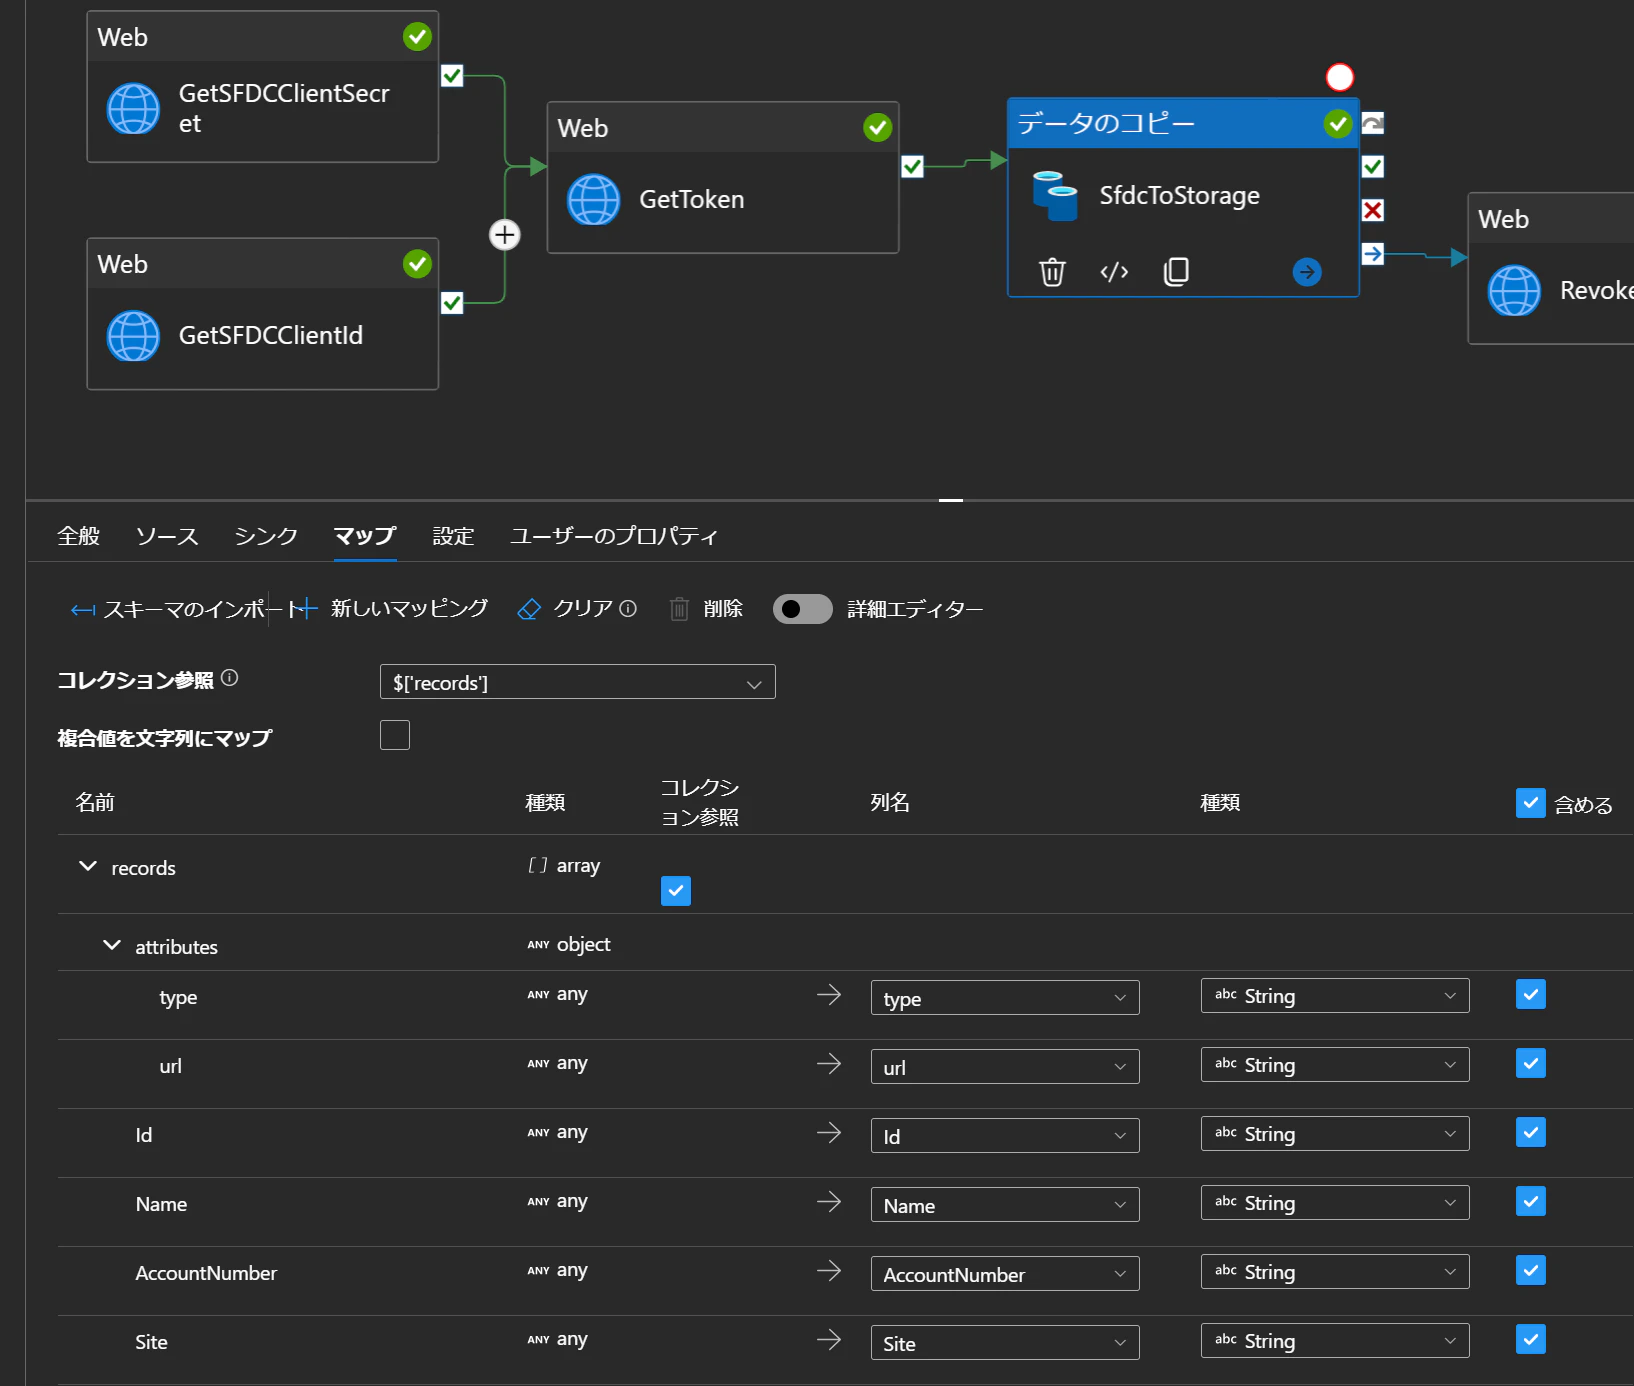Click validation checkmark on GetSFDCClientSecret

[x=417, y=37]
